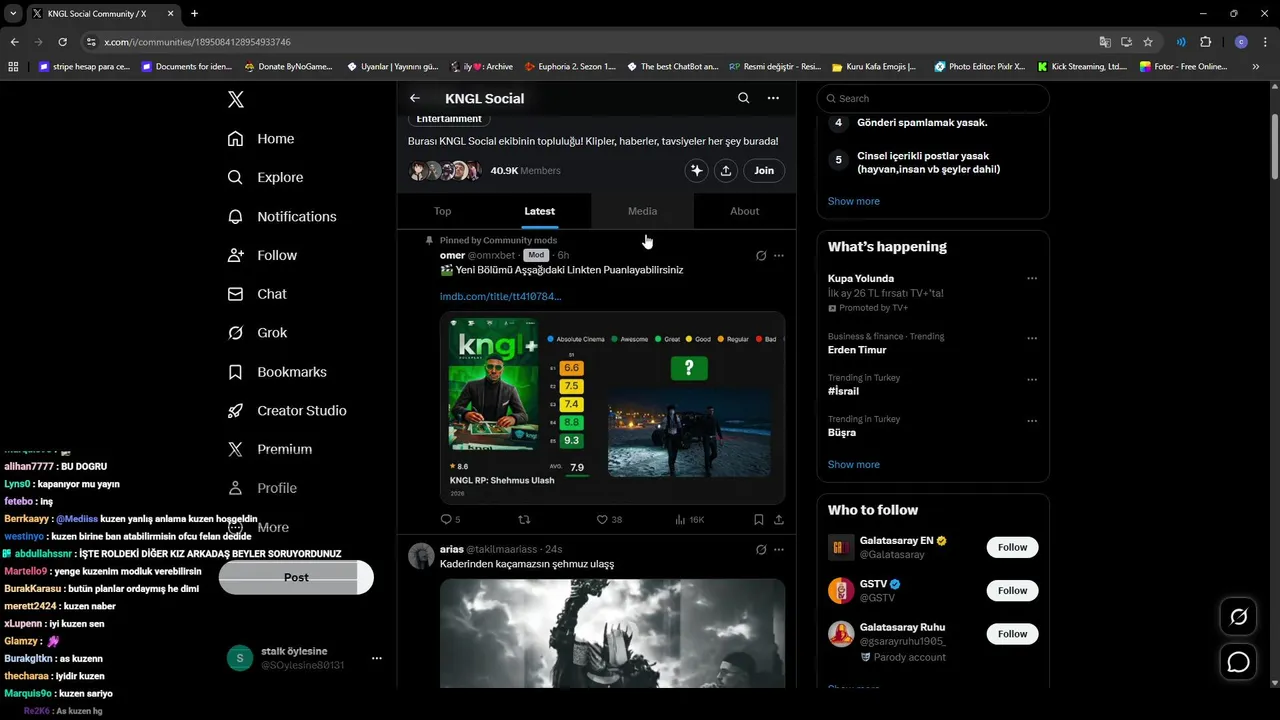Click the Creator Studio rocket icon
The height and width of the screenshot is (720, 1280).
235,411
